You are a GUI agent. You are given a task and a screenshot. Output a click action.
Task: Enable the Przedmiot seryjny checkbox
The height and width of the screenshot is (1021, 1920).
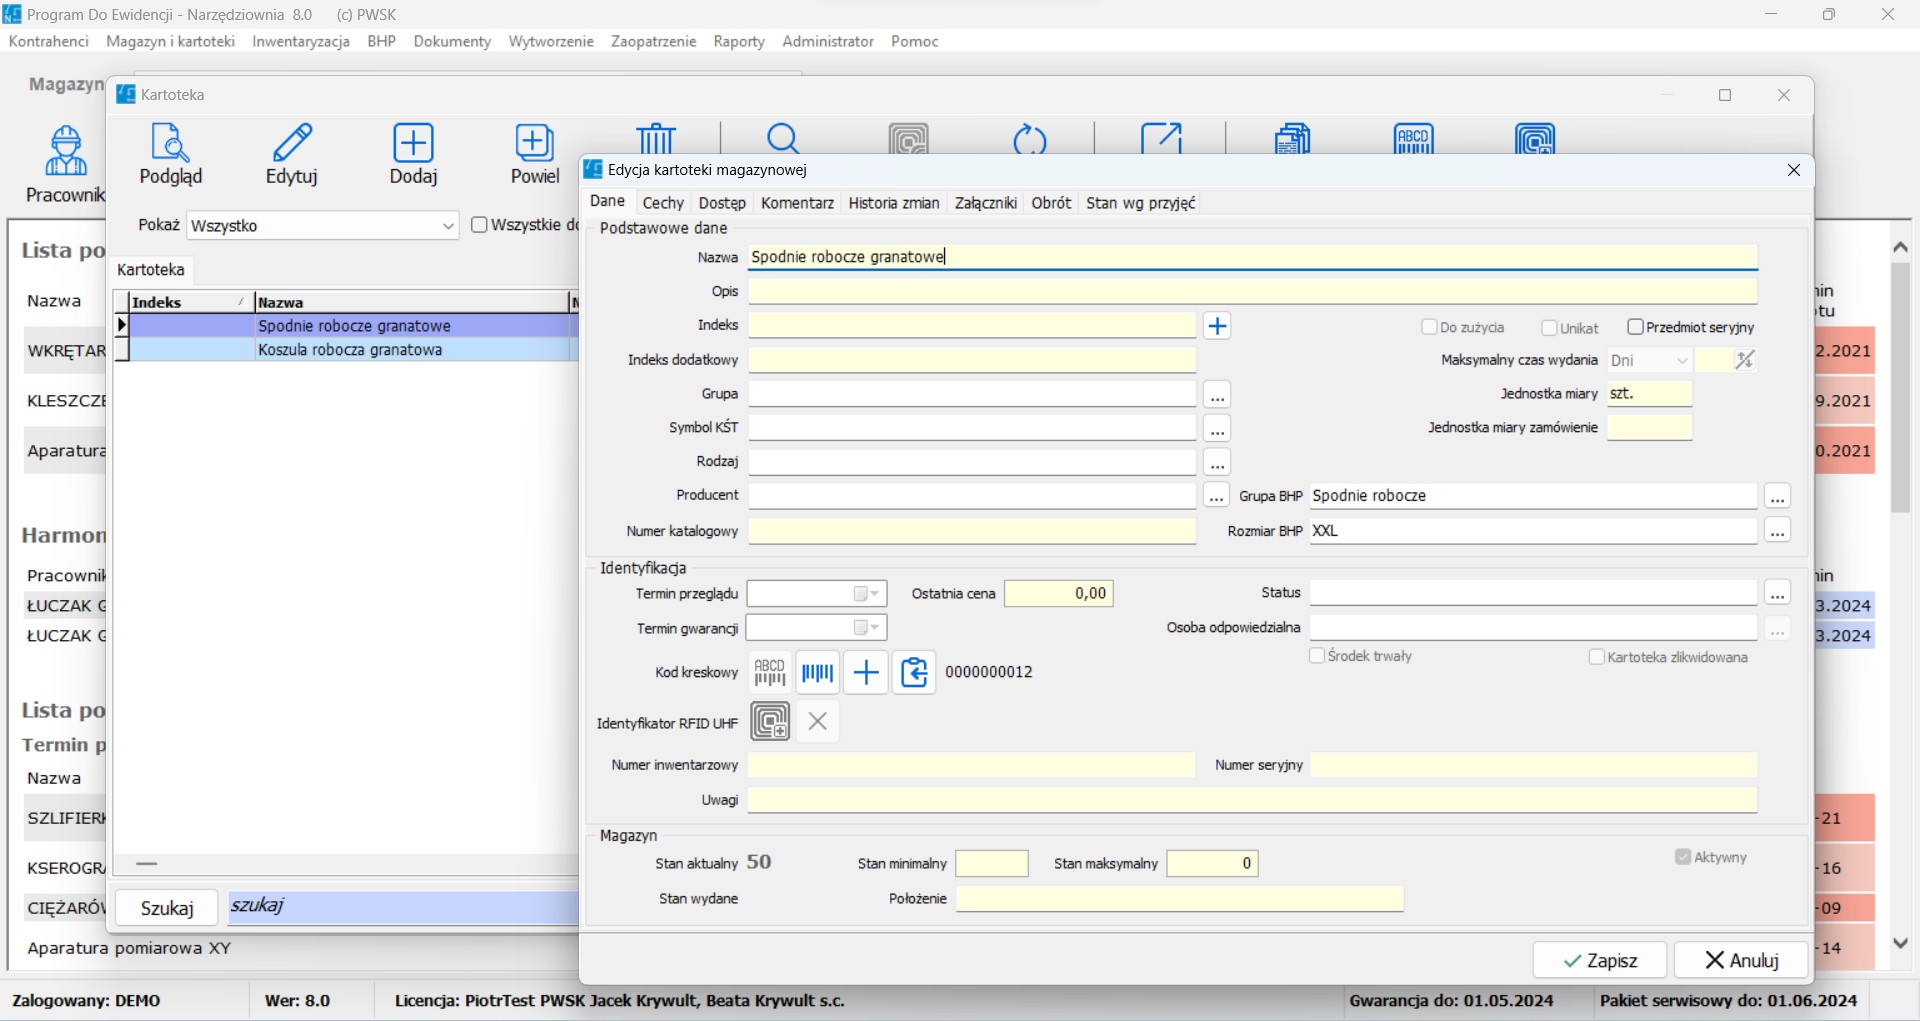1636,327
